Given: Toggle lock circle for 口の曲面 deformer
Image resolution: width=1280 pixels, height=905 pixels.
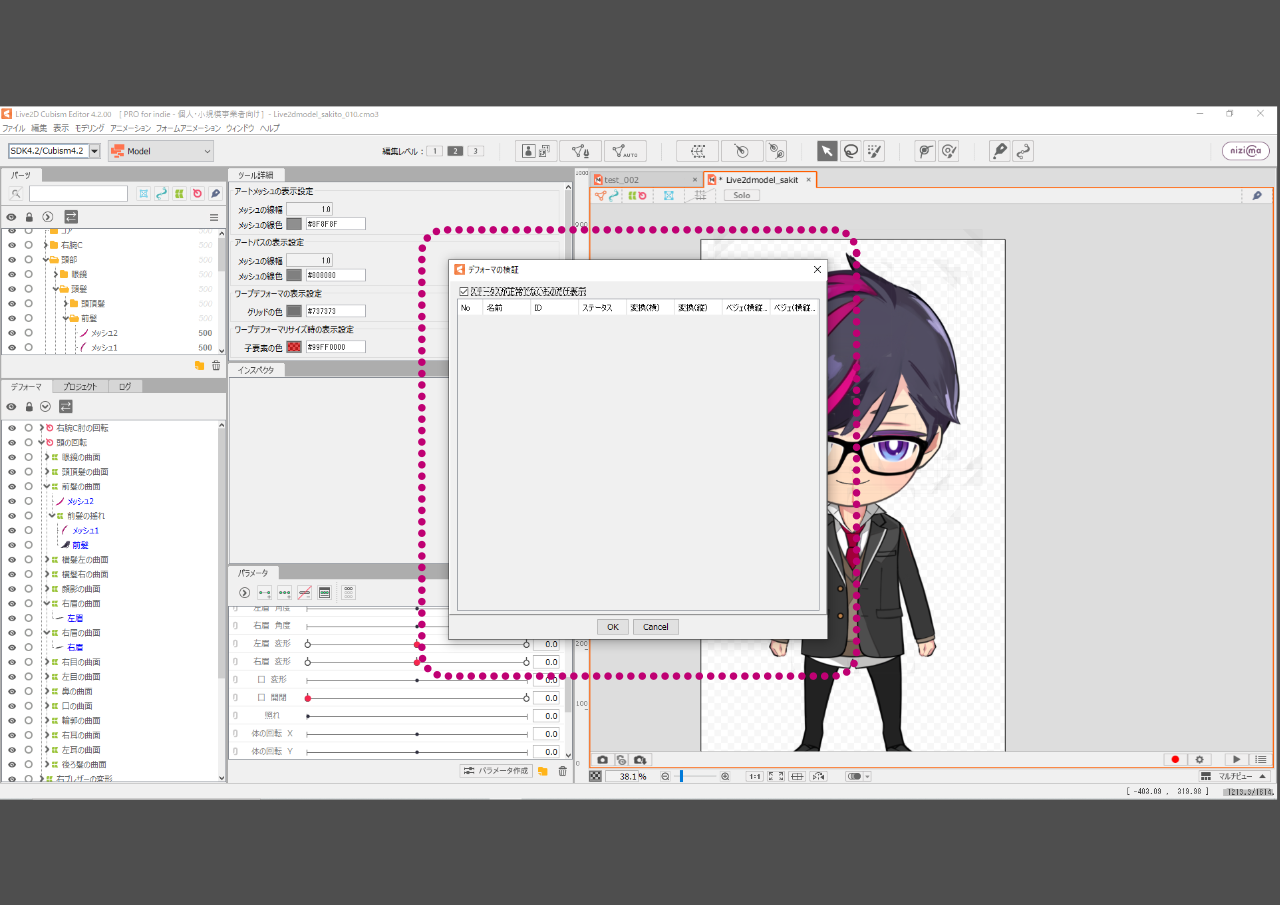Looking at the screenshot, I should pos(28,706).
